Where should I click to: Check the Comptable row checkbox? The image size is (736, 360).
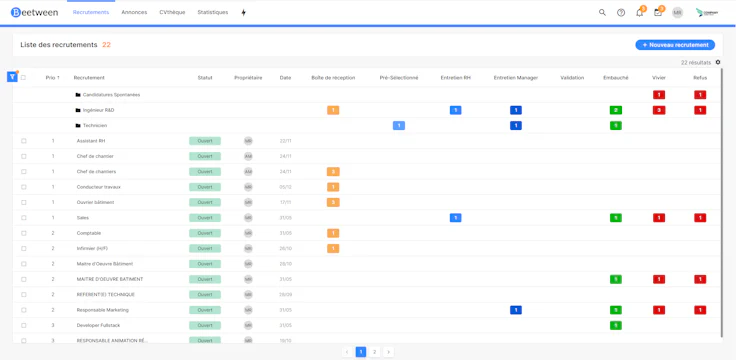tap(23, 233)
